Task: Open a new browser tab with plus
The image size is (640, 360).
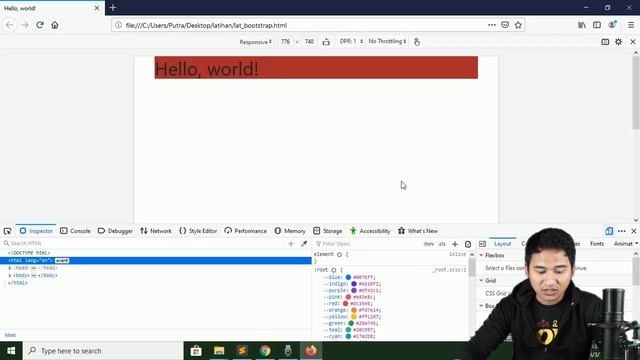Action: [x=113, y=8]
